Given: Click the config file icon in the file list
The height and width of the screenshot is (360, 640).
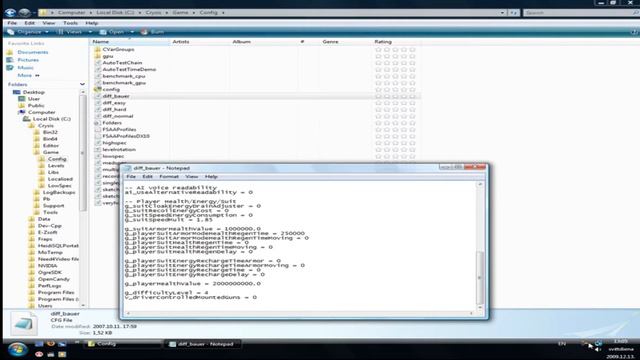Looking at the screenshot, I should coord(97,89).
